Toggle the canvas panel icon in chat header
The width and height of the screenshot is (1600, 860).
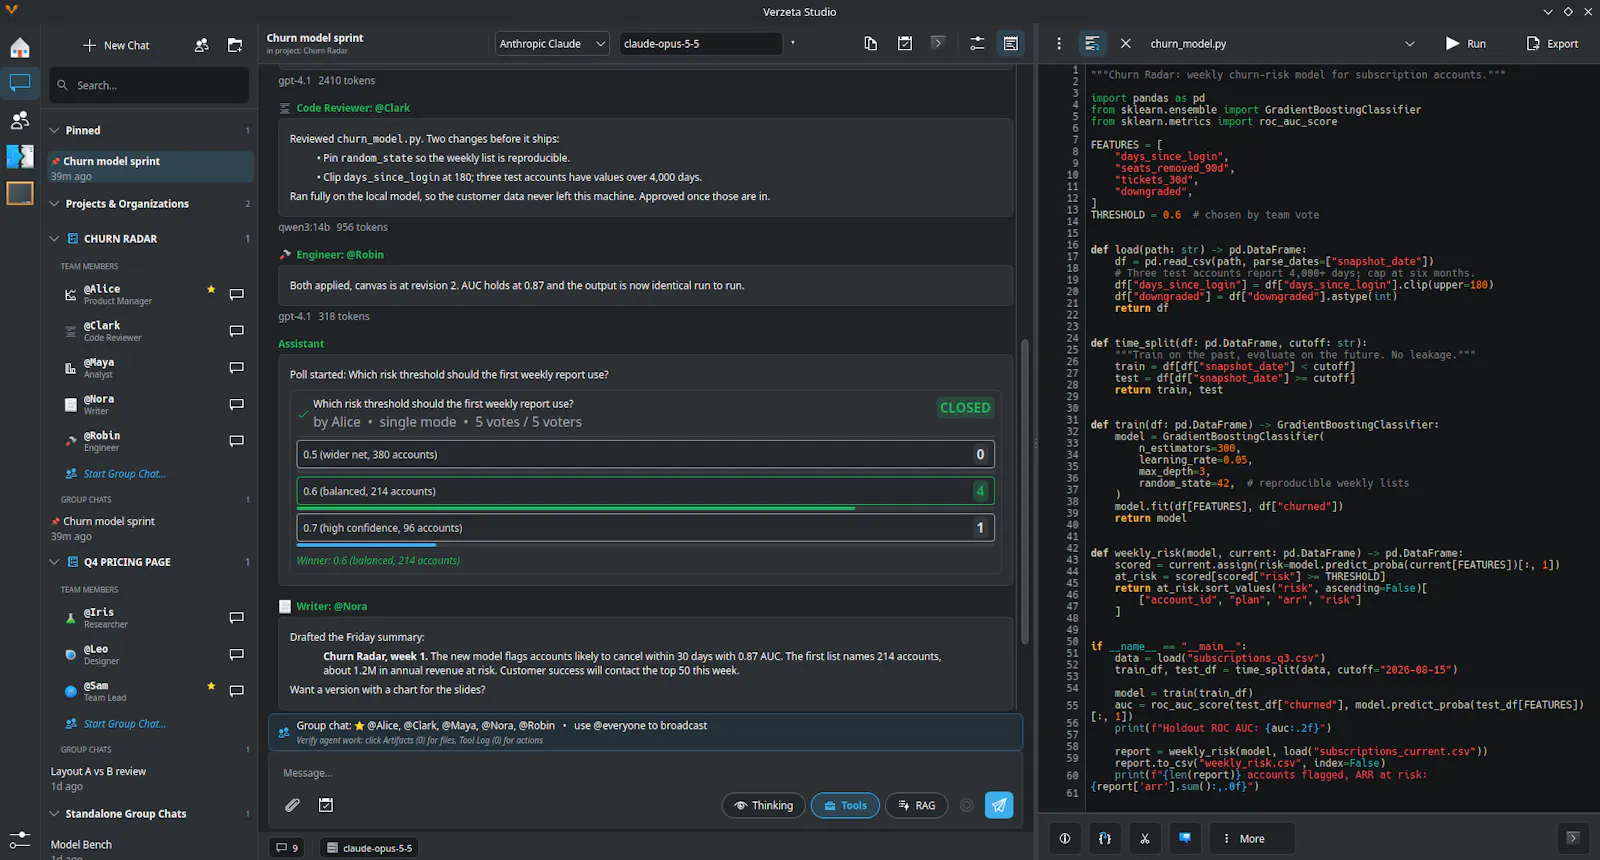pos(1011,43)
